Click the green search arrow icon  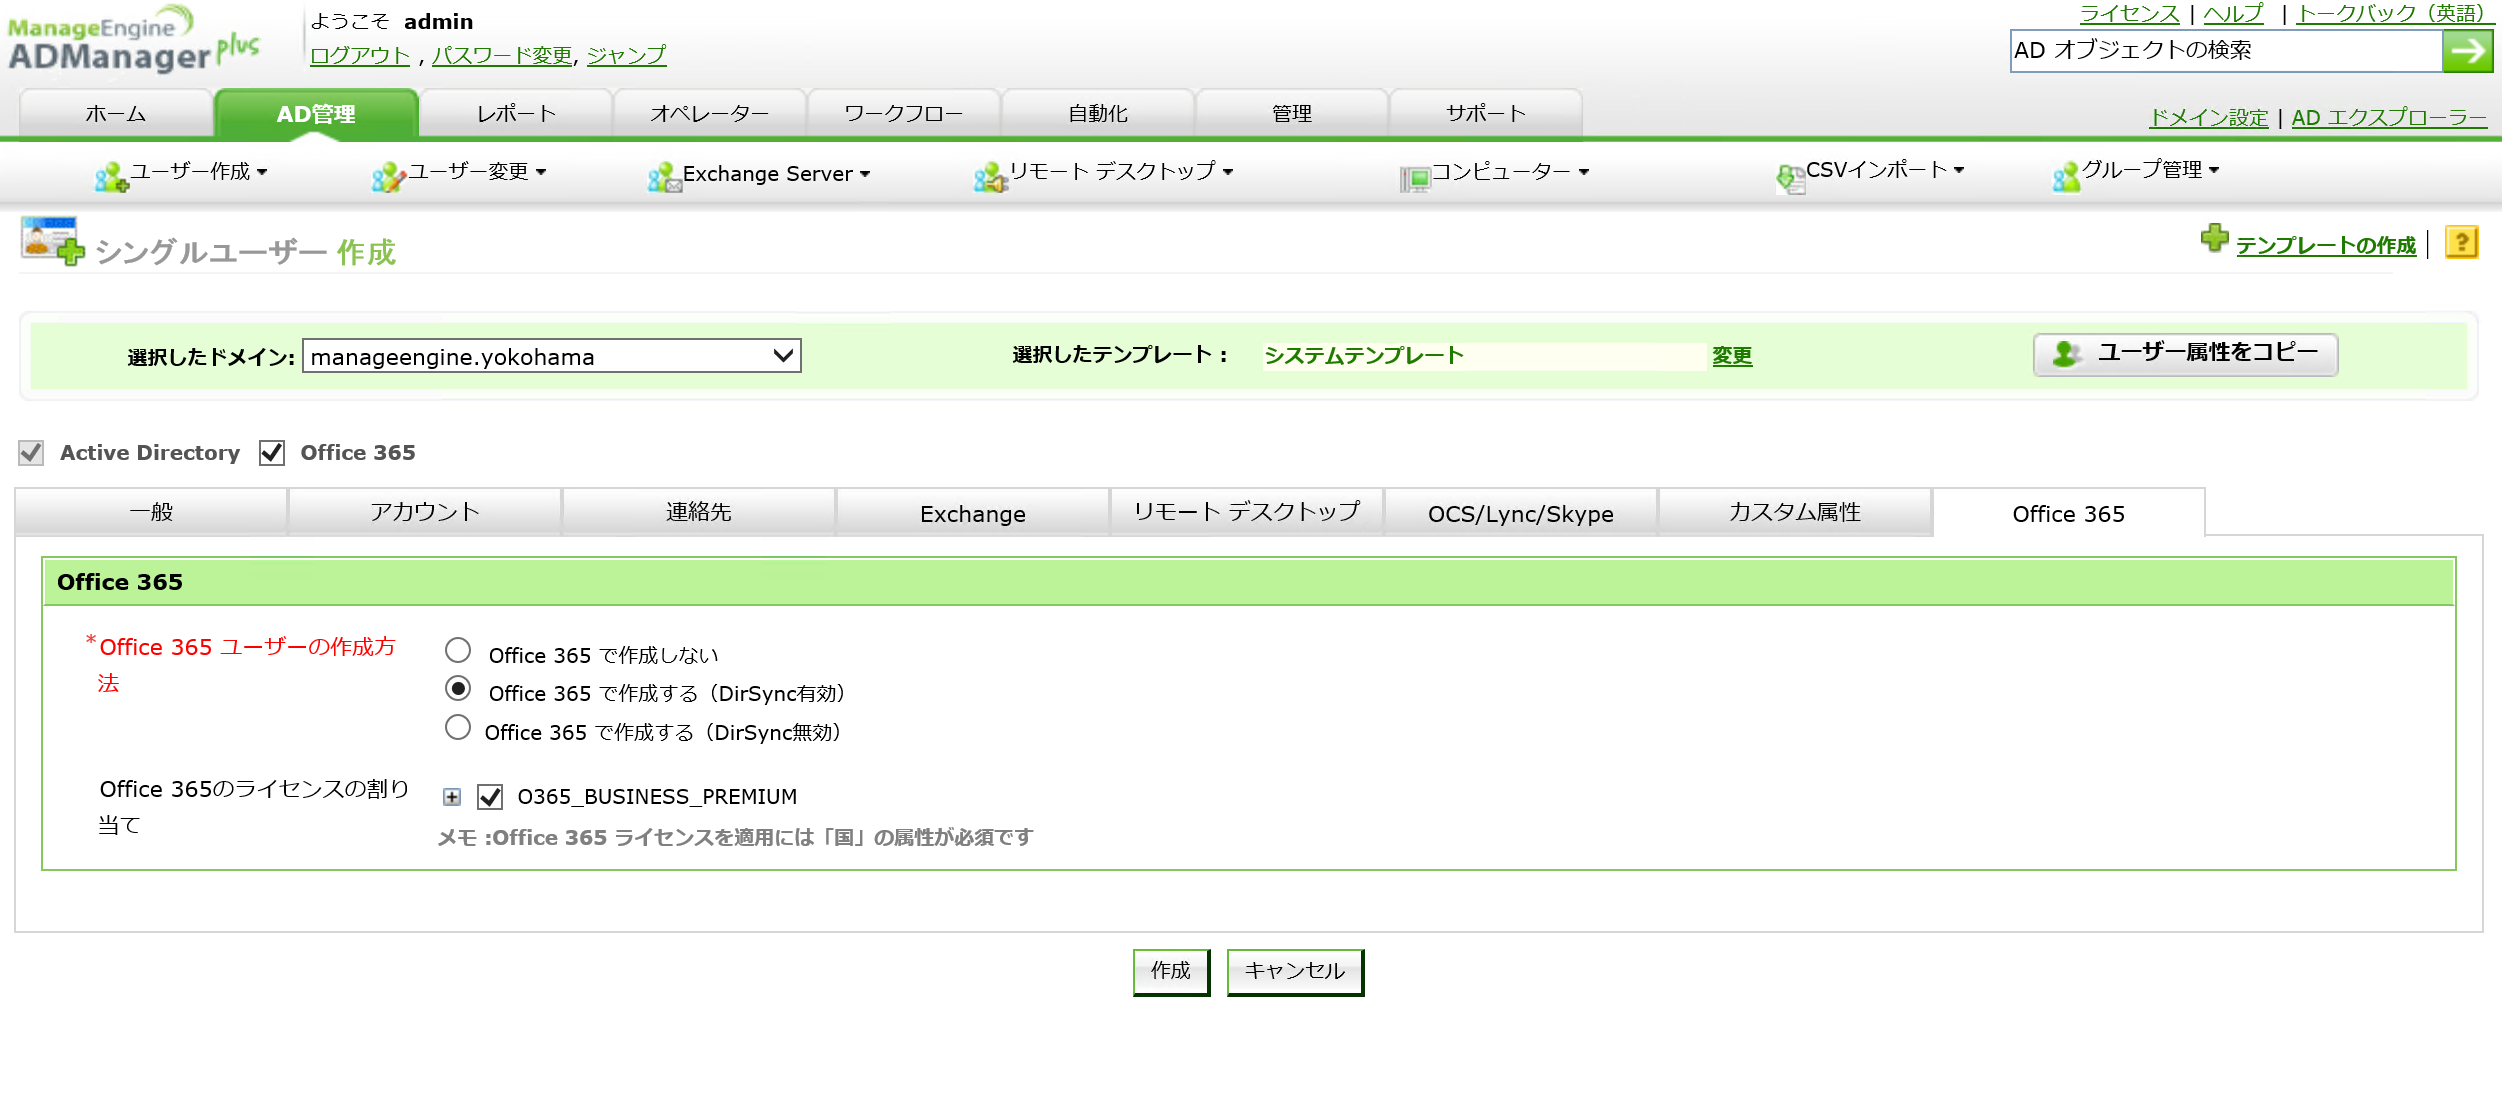(2466, 51)
